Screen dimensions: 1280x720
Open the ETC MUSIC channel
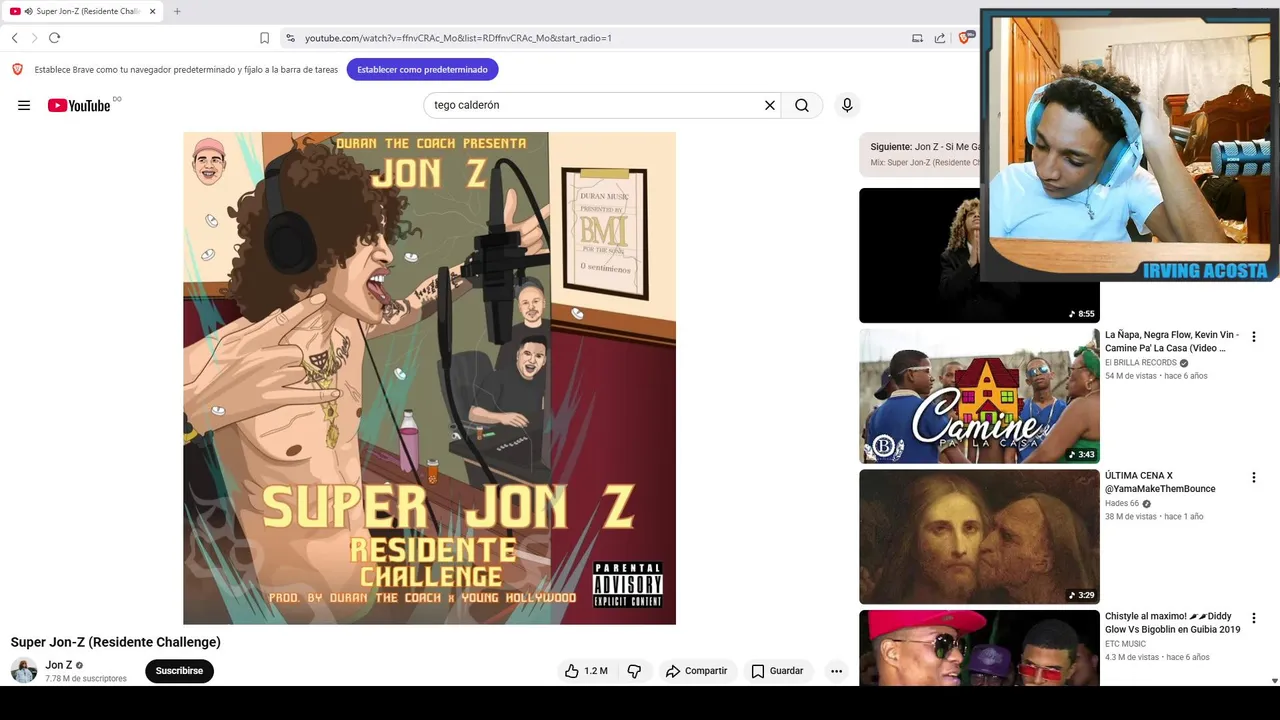(x=1125, y=644)
